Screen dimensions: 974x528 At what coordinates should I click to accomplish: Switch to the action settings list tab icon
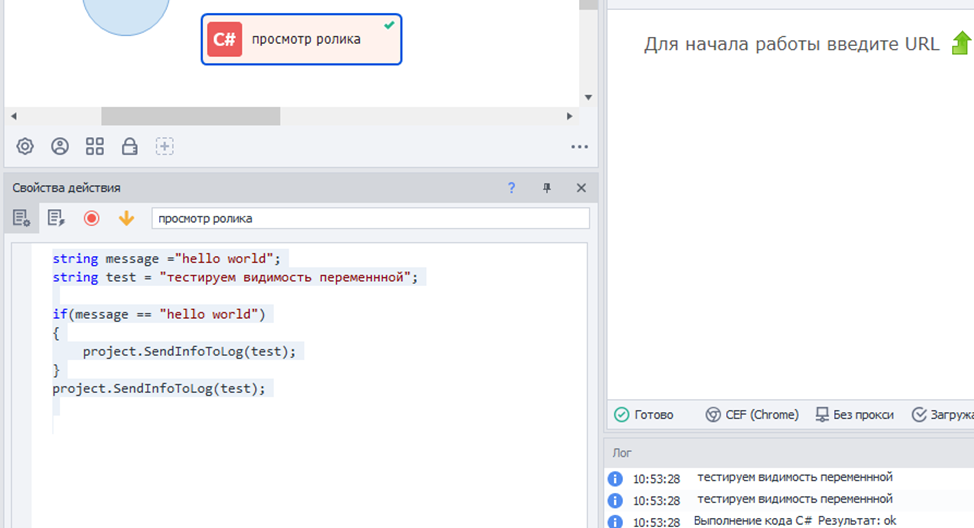[22, 218]
